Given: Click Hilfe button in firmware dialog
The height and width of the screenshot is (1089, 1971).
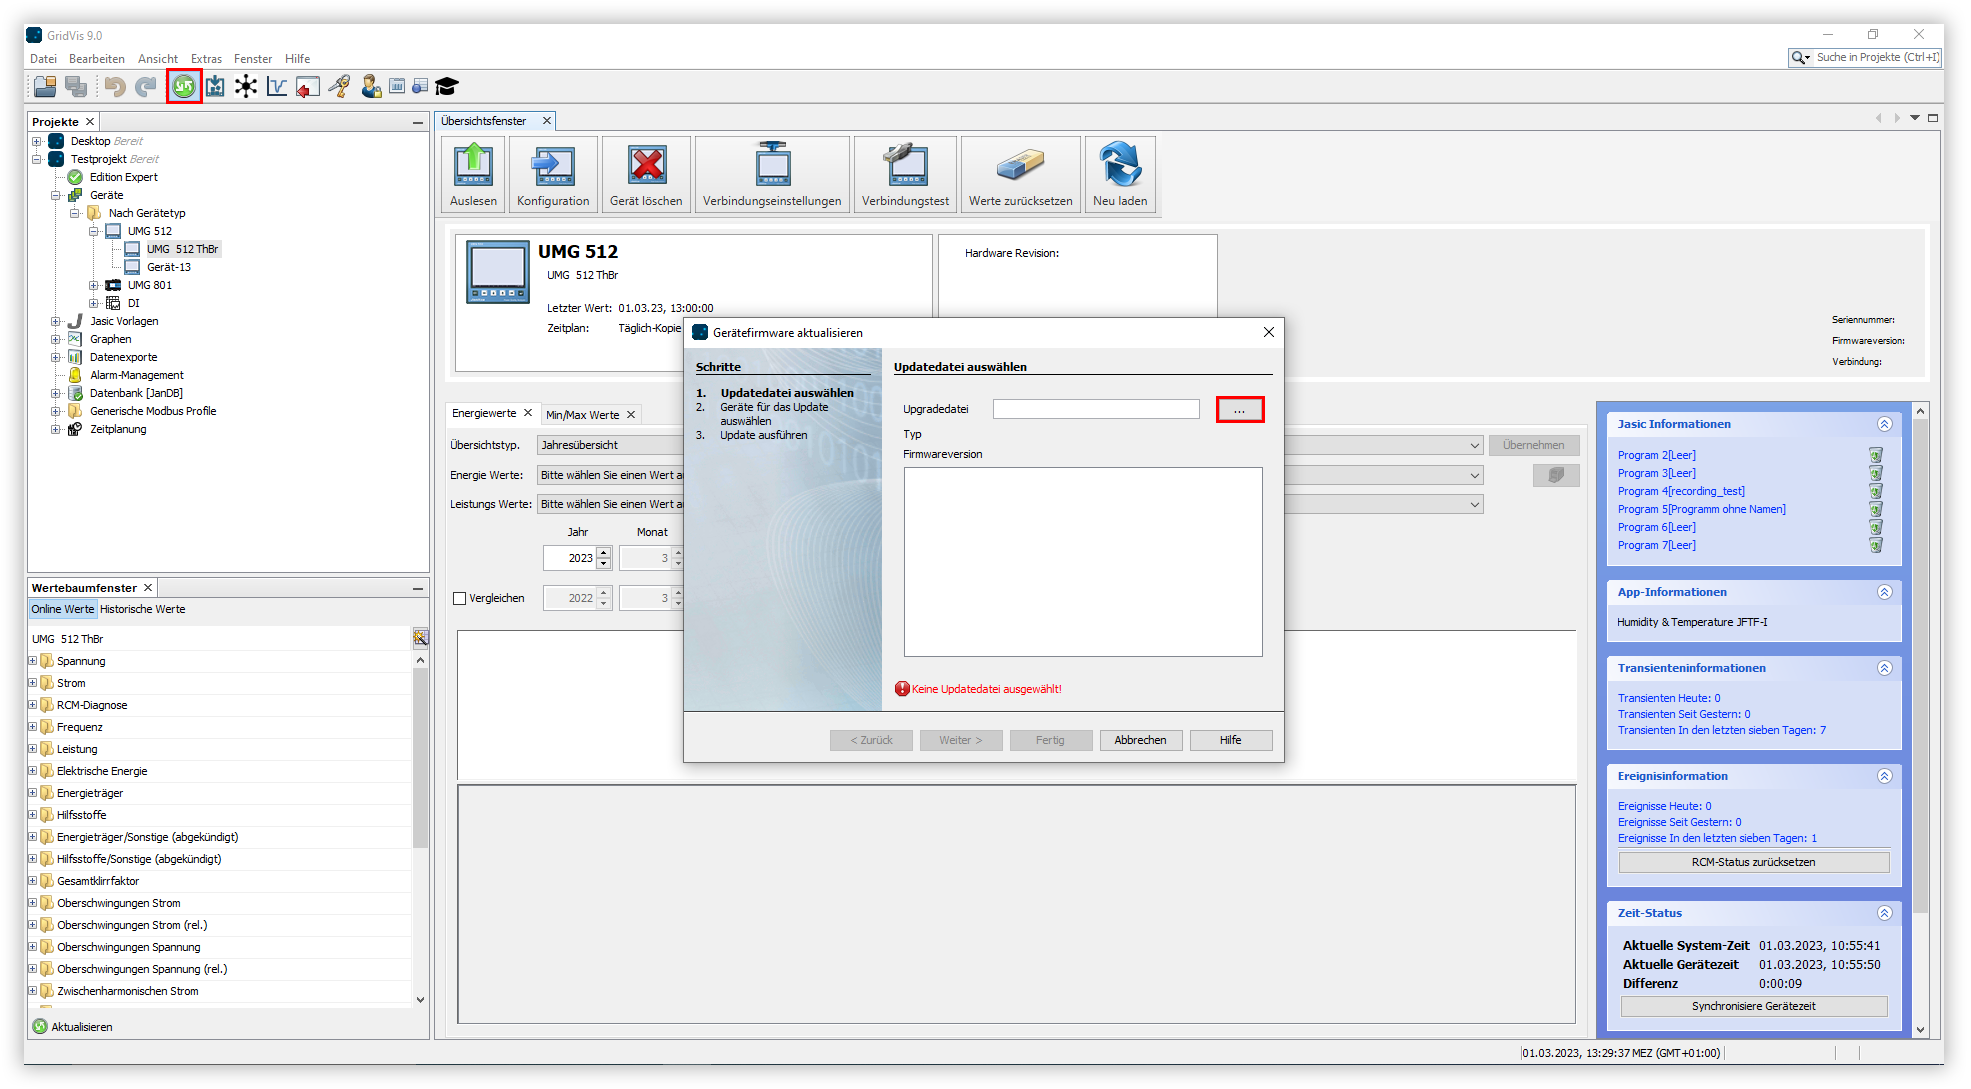Looking at the screenshot, I should coord(1230,740).
